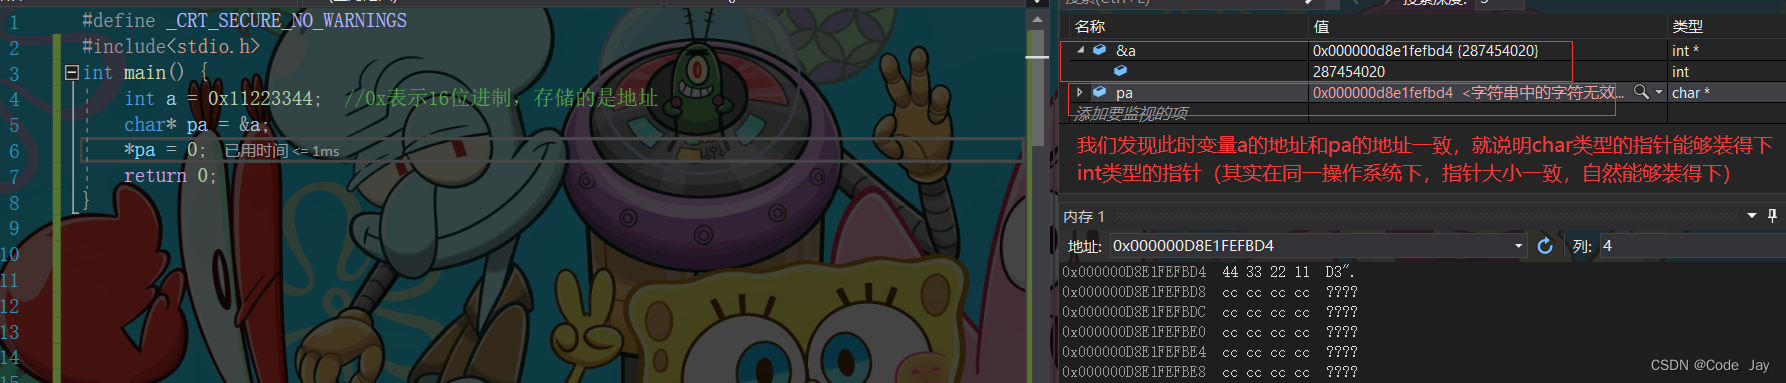This screenshot has width=1786, height=383.
Task: Click the code line '*pa = 0;'
Action: tap(165, 150)
